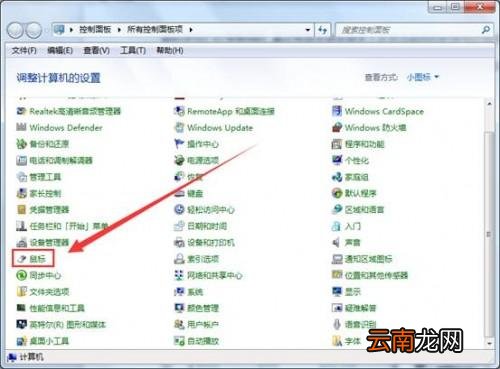Open 日期和时间 date and time icon
The height and width of the screenshot is (369, 500).
179,226
